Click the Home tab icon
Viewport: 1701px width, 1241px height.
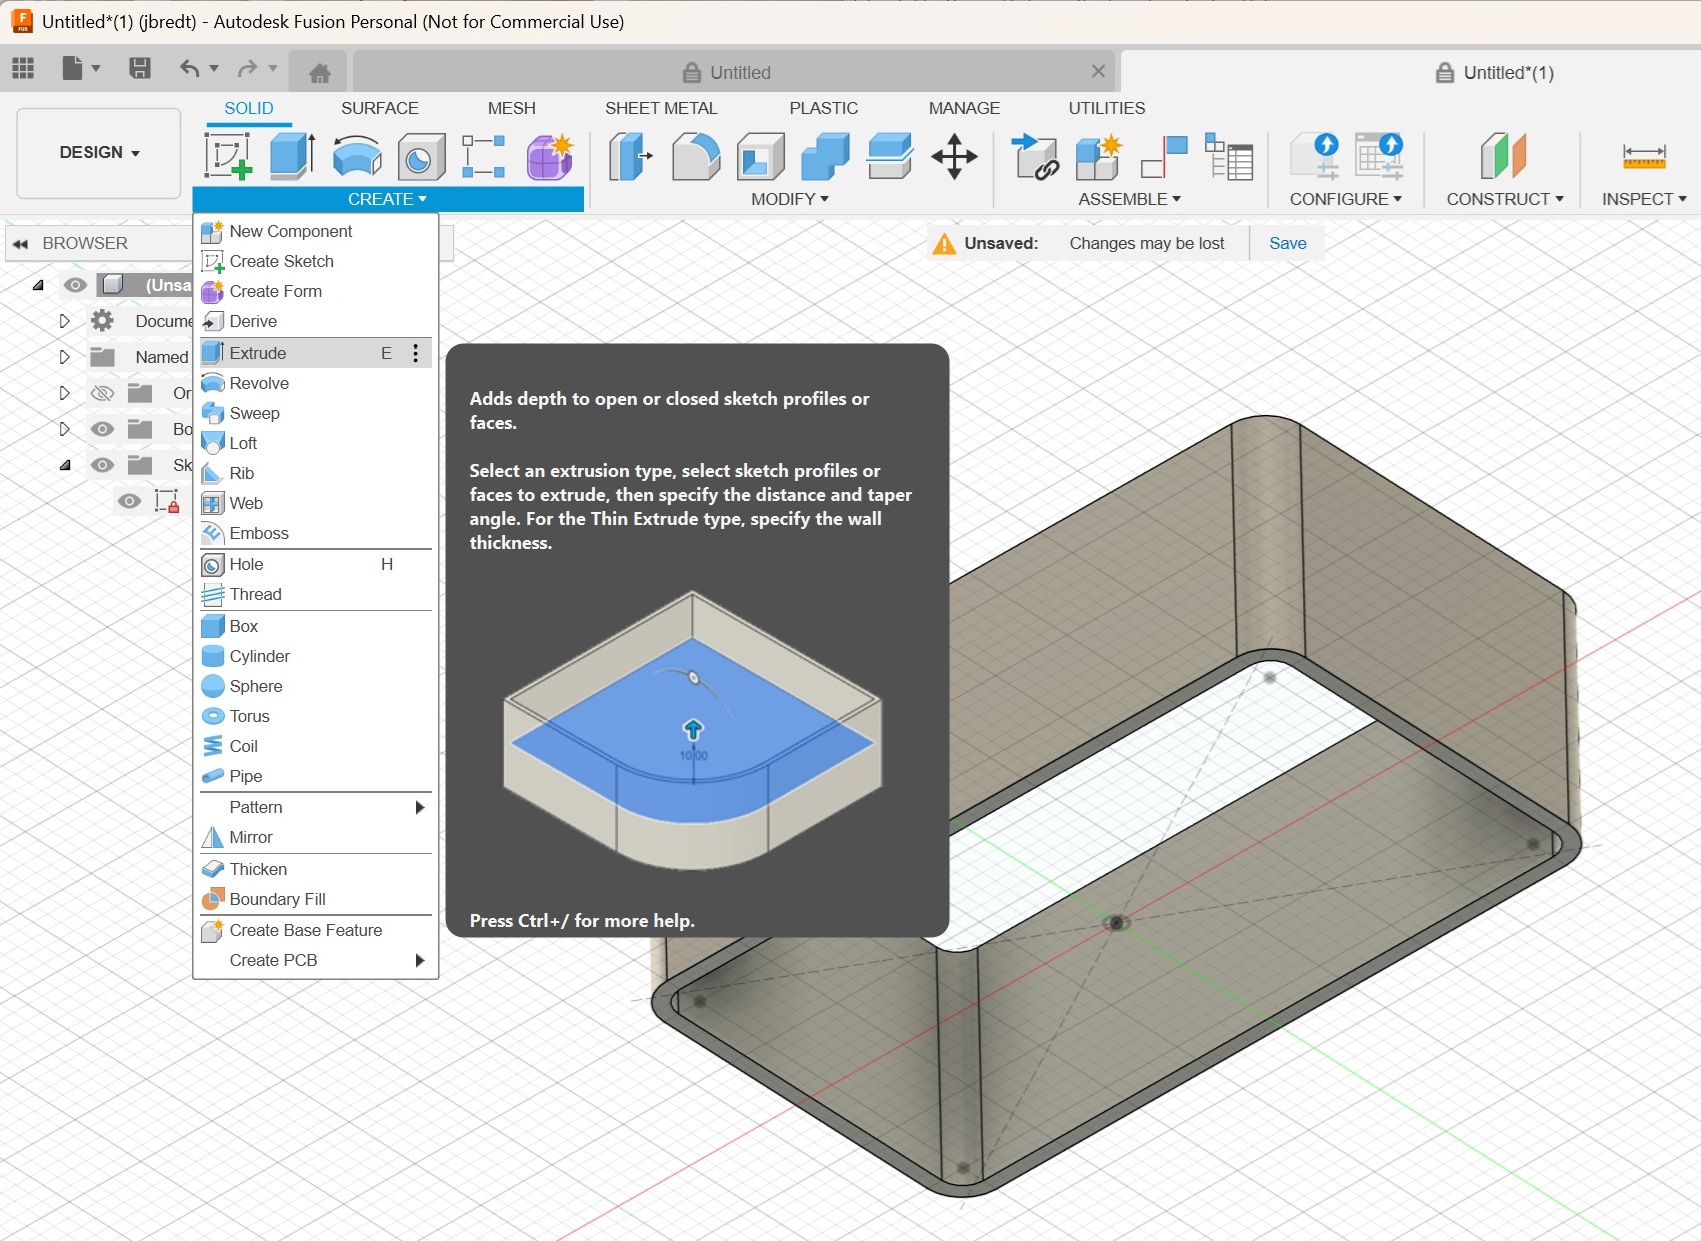(x=320, y=73)
